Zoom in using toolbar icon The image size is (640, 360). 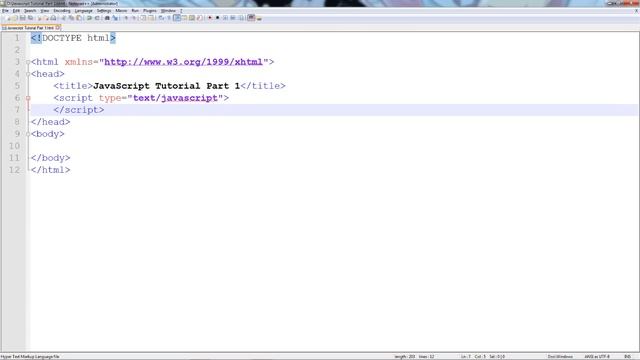tap(126, 18)
